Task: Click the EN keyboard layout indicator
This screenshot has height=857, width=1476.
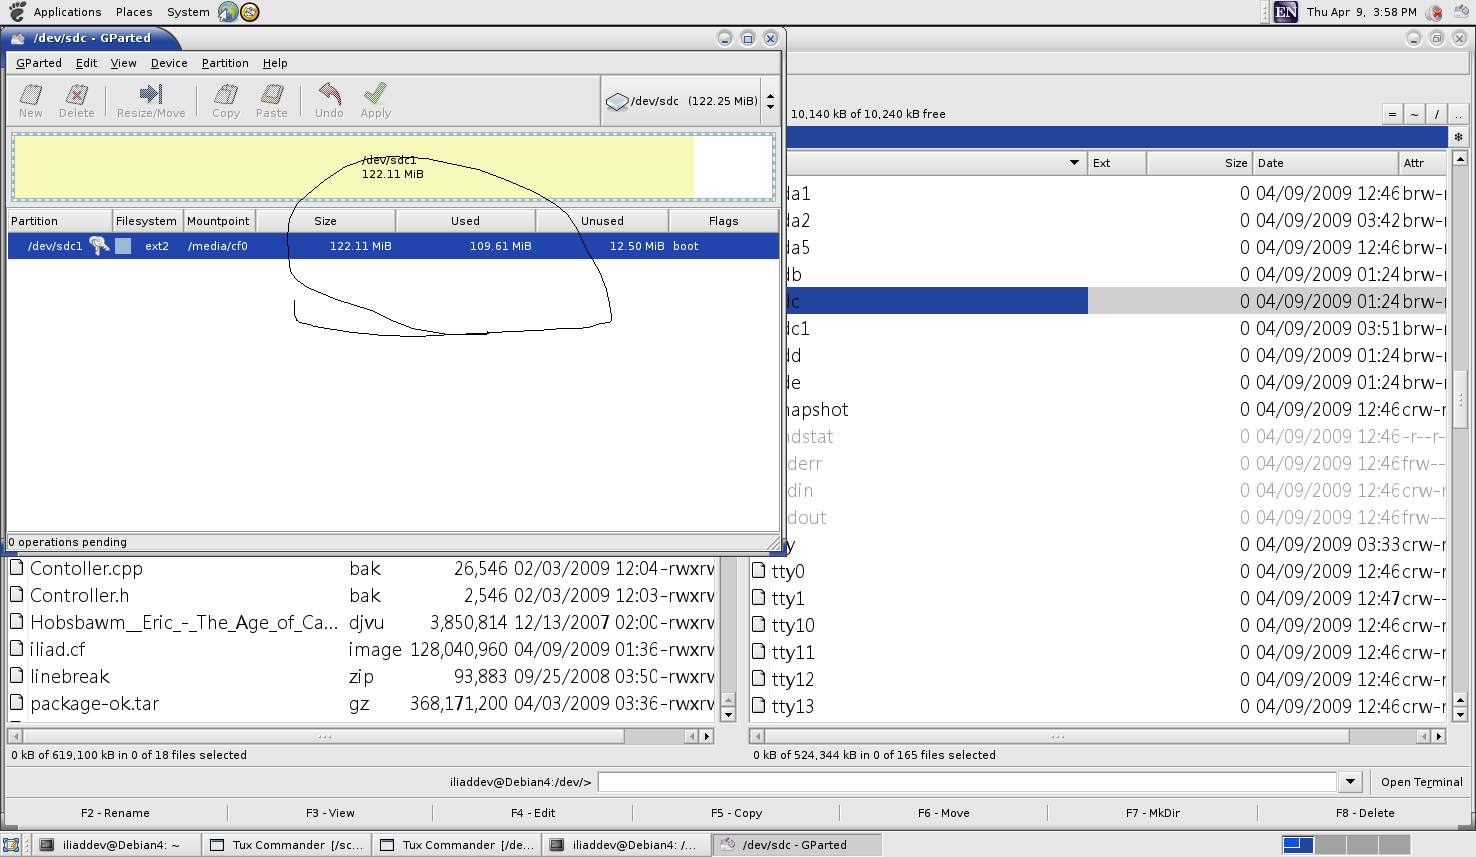Action: pyautogui.click(x=1286, y=12)
